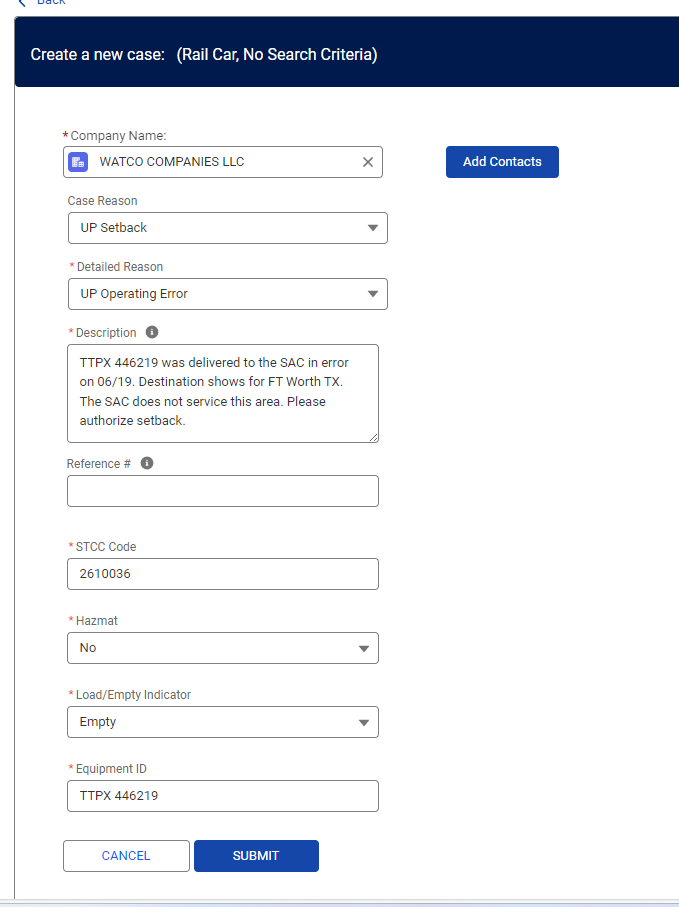
Task: Click the 'Case Reason' label
Action: click(x=102, y=201)
